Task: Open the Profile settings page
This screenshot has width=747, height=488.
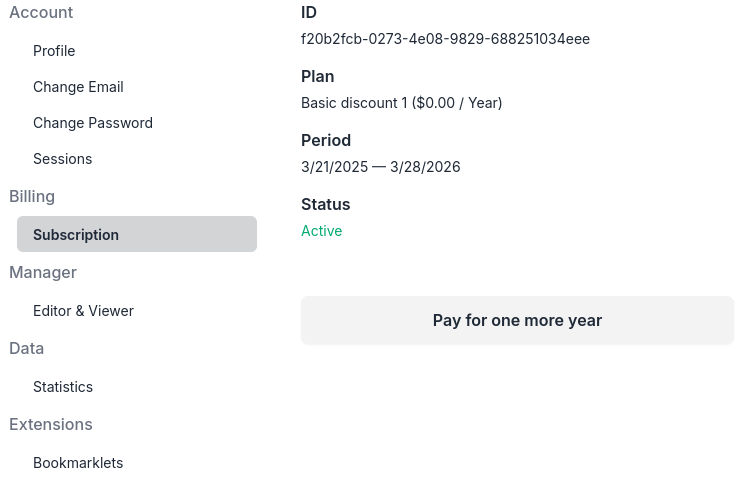Action: (54, 51)
